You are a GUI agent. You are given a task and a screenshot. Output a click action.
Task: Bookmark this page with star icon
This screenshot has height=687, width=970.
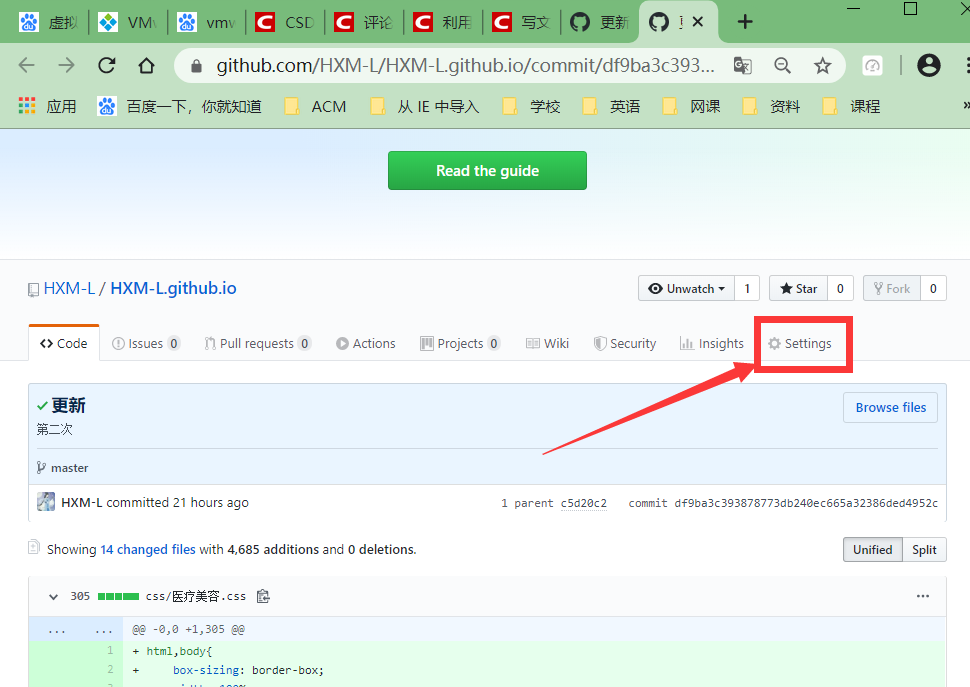pos(822,65)
